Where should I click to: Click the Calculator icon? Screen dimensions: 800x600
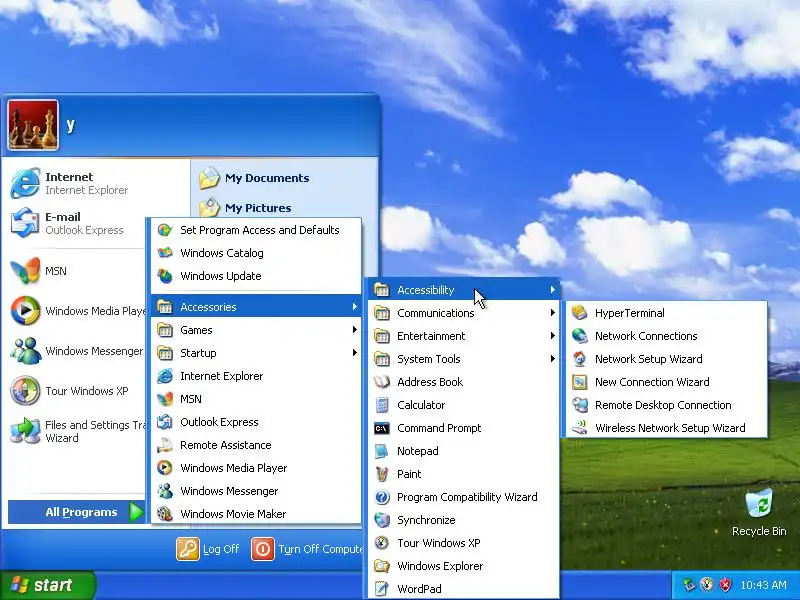(382, 405)
